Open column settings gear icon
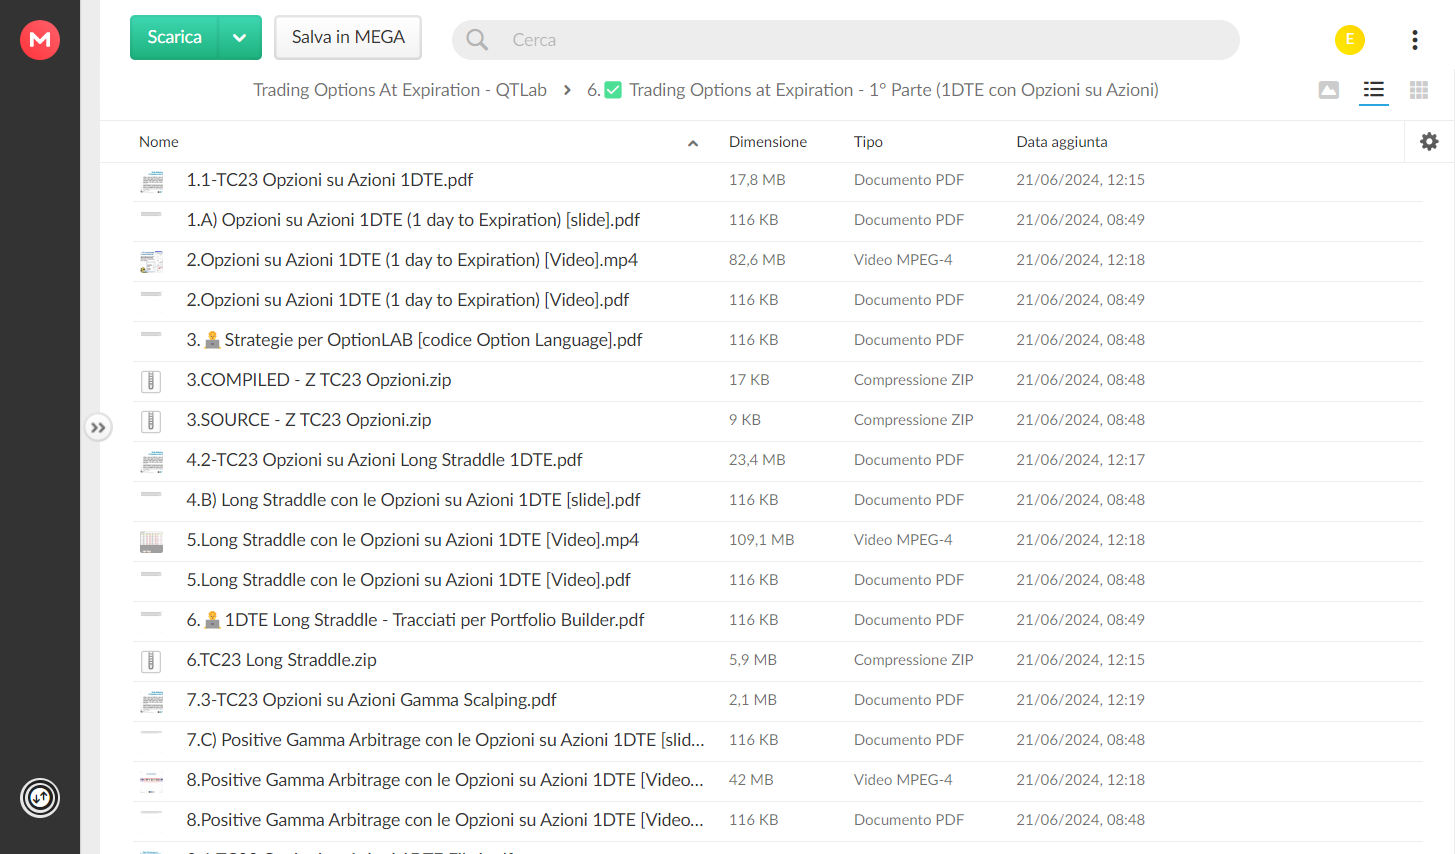The height and width of the screenshot is (854, 1455). click(1429, 142)
